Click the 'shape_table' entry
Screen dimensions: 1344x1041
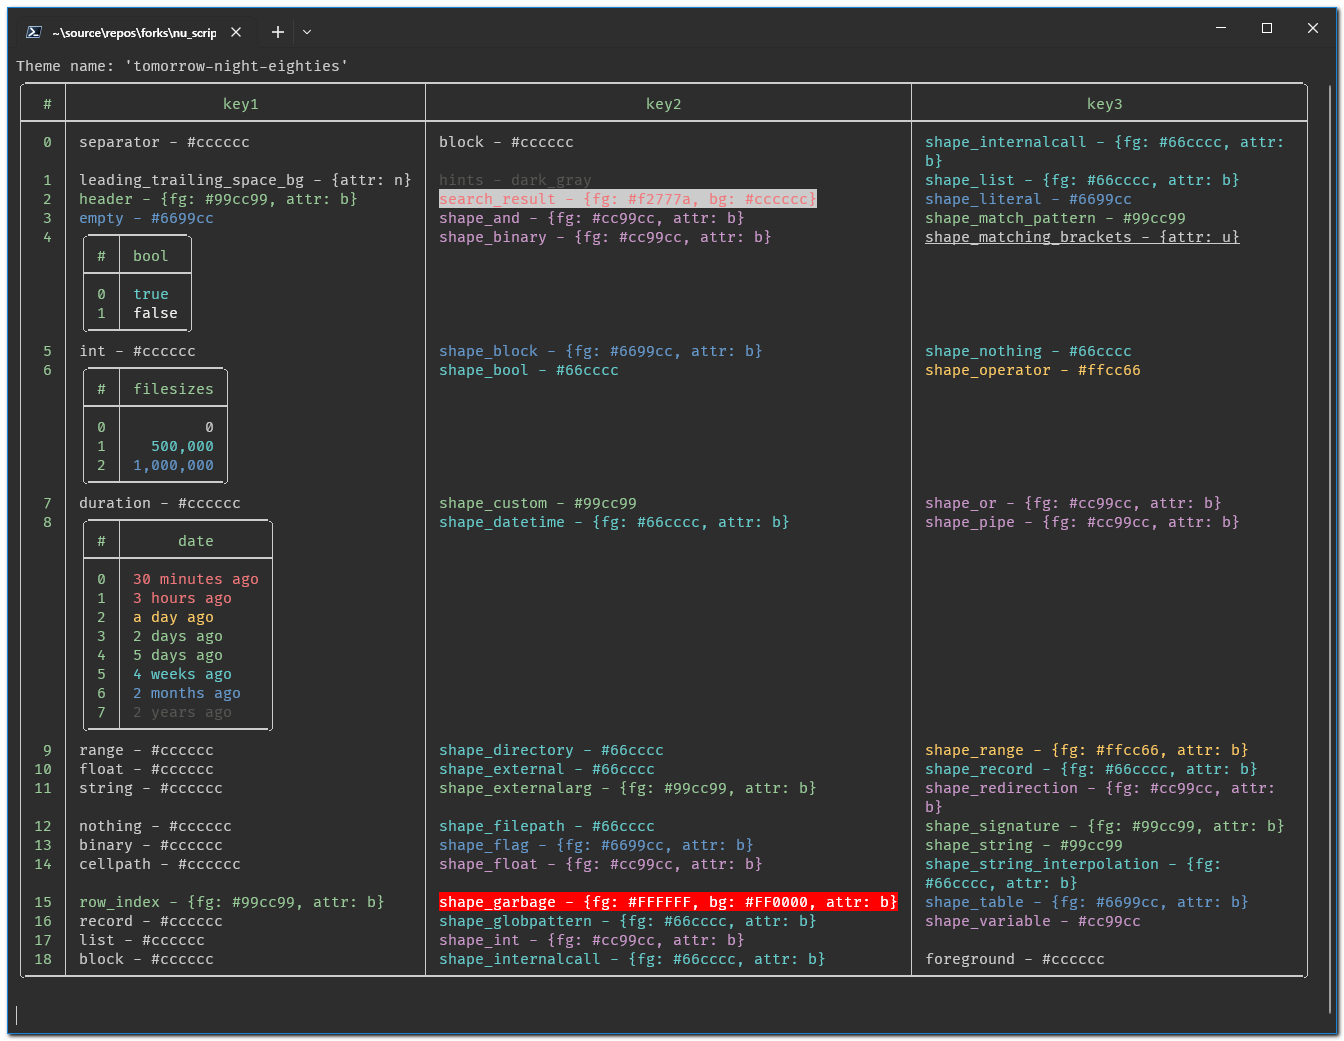[x=1087, y=902]
